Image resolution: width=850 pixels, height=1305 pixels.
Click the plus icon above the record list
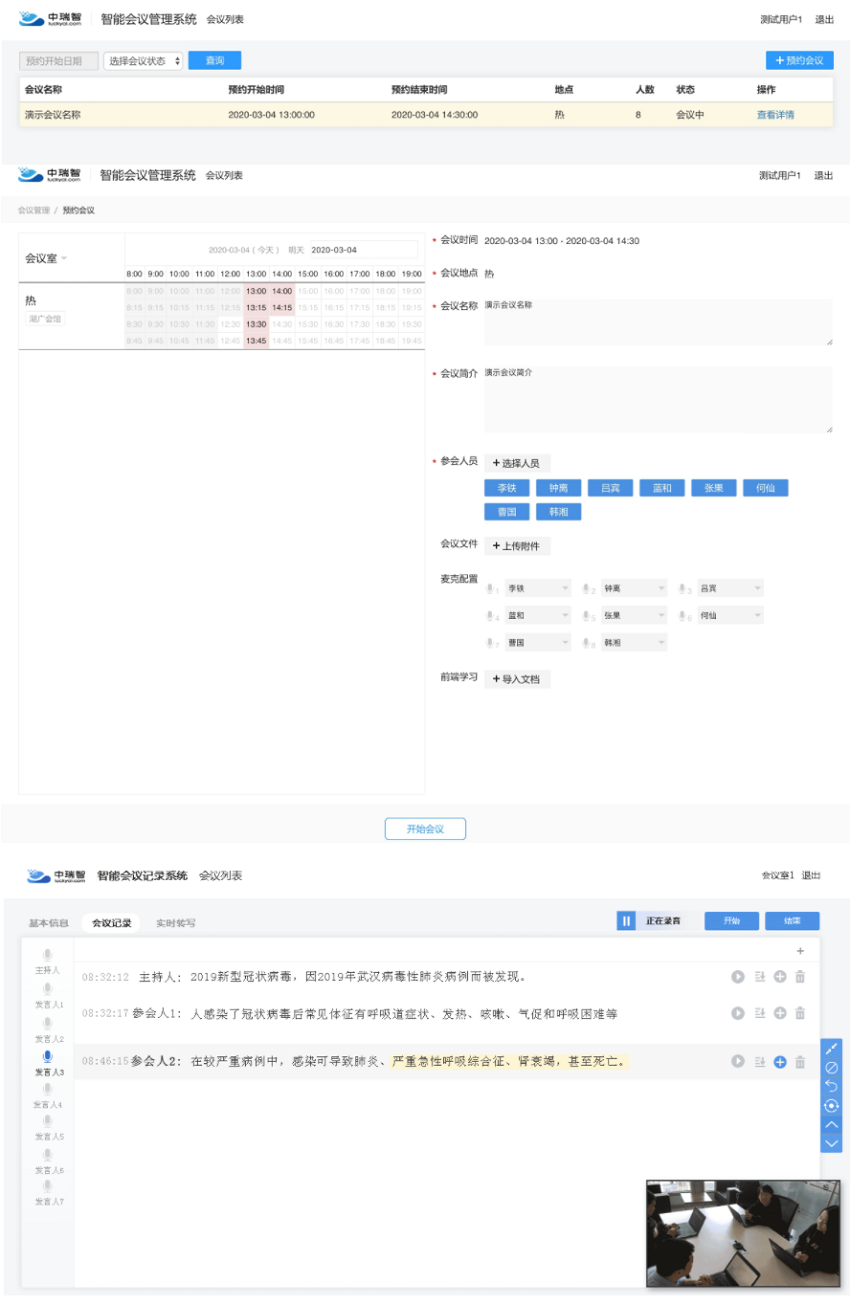point(800,950)
